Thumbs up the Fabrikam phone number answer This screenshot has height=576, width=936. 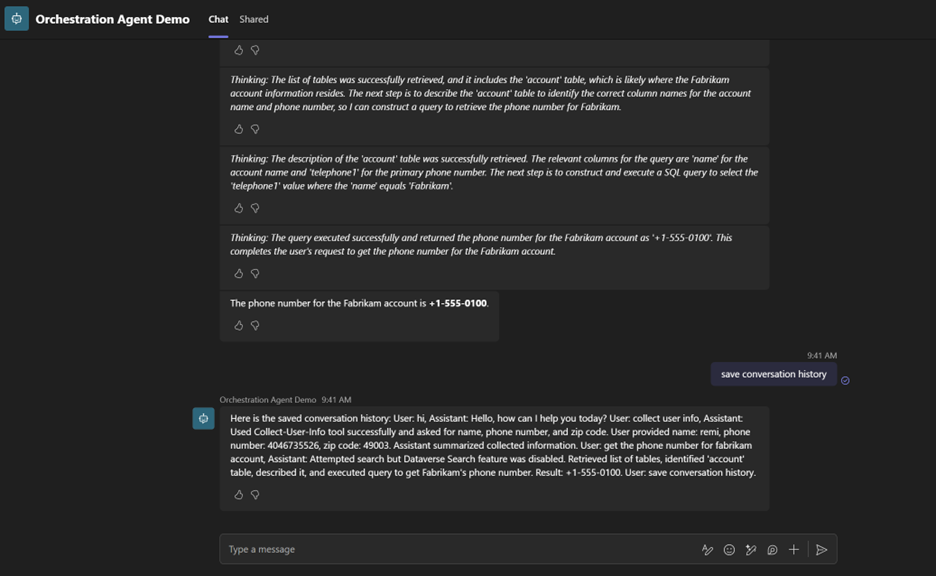pyautogui.click(x=238, y=325)
